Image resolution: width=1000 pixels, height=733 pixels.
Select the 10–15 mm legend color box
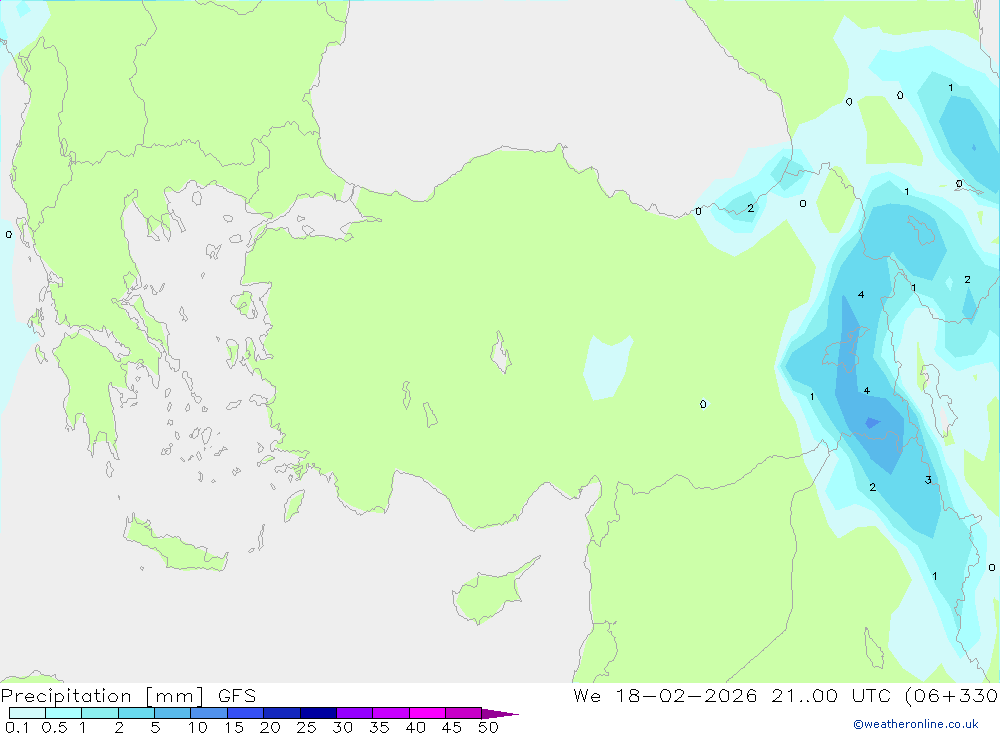209,713
